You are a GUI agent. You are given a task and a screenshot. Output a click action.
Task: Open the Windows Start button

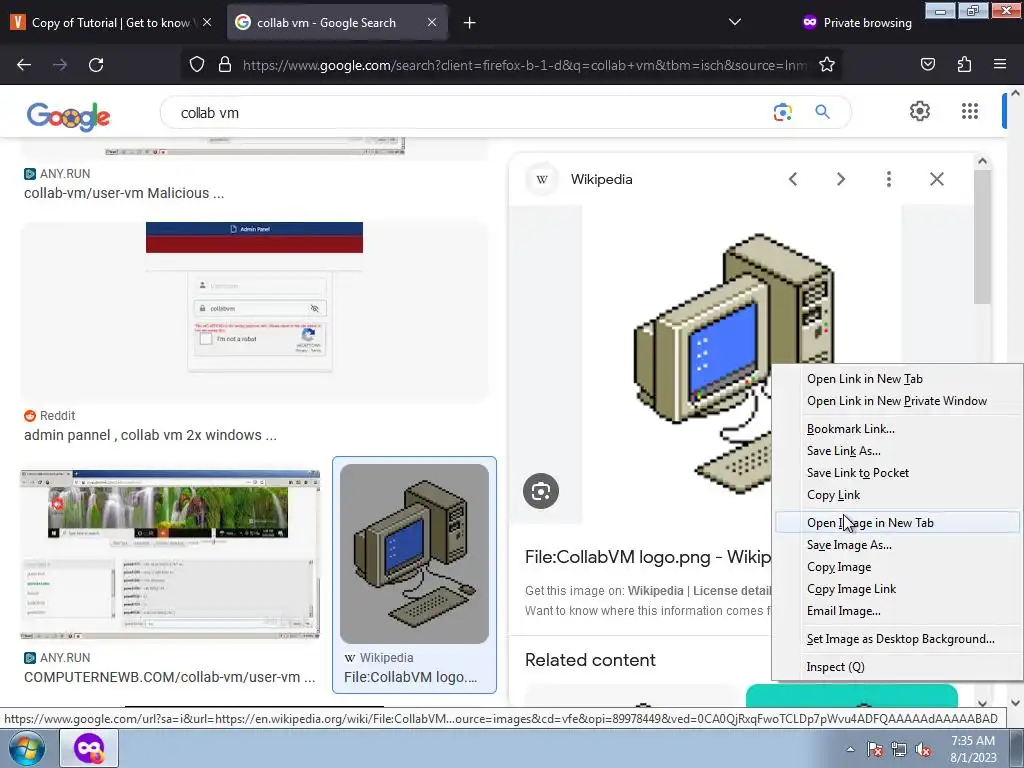[27, 748]
